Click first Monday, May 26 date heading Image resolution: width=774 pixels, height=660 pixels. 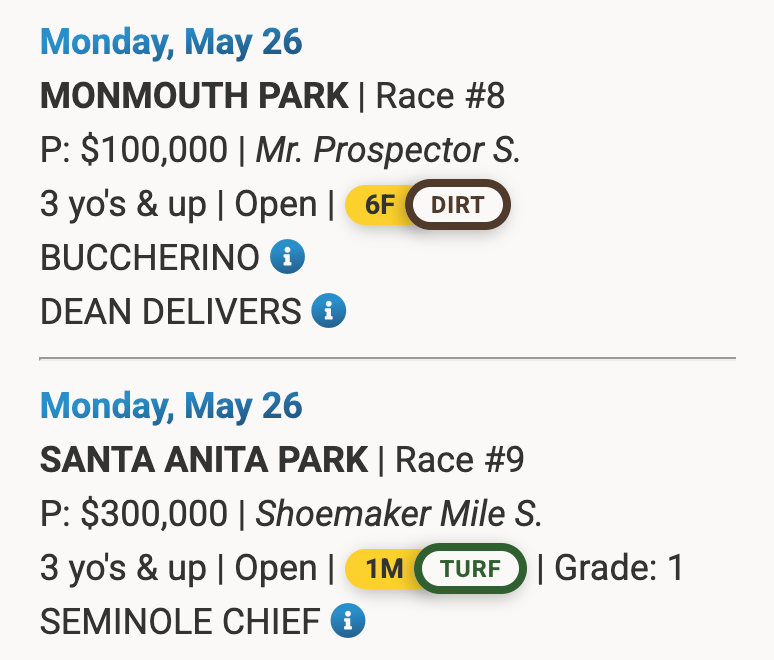(171, 43)
